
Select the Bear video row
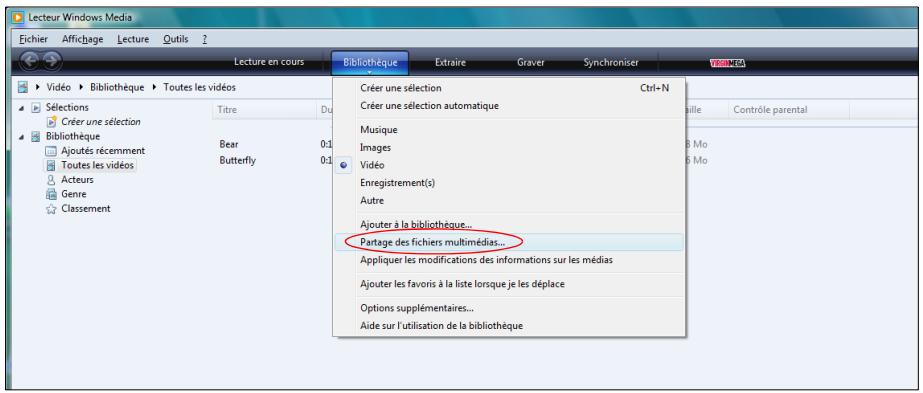click(229, 144)
